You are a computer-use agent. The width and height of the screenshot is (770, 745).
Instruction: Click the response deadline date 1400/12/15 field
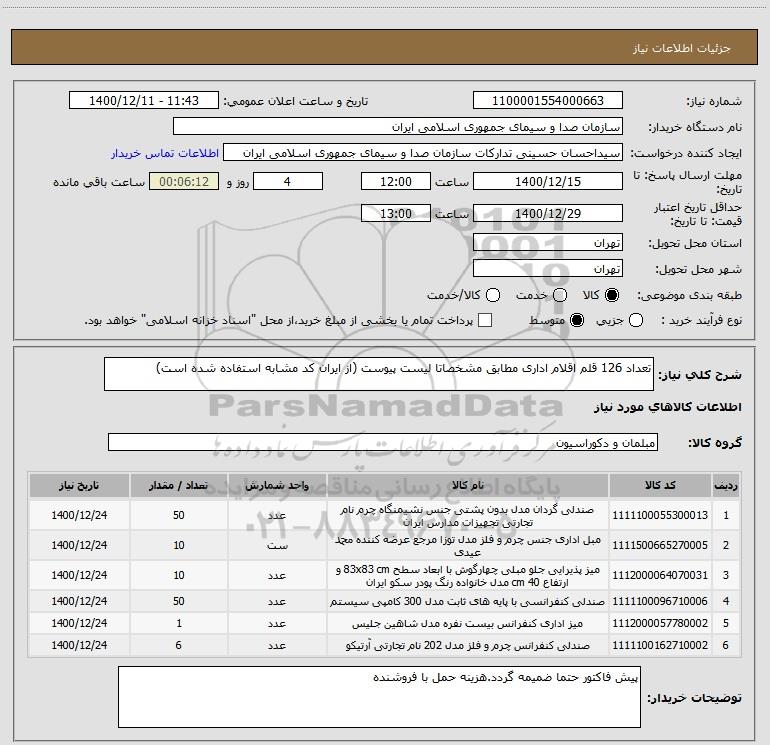tap(548, 181)
